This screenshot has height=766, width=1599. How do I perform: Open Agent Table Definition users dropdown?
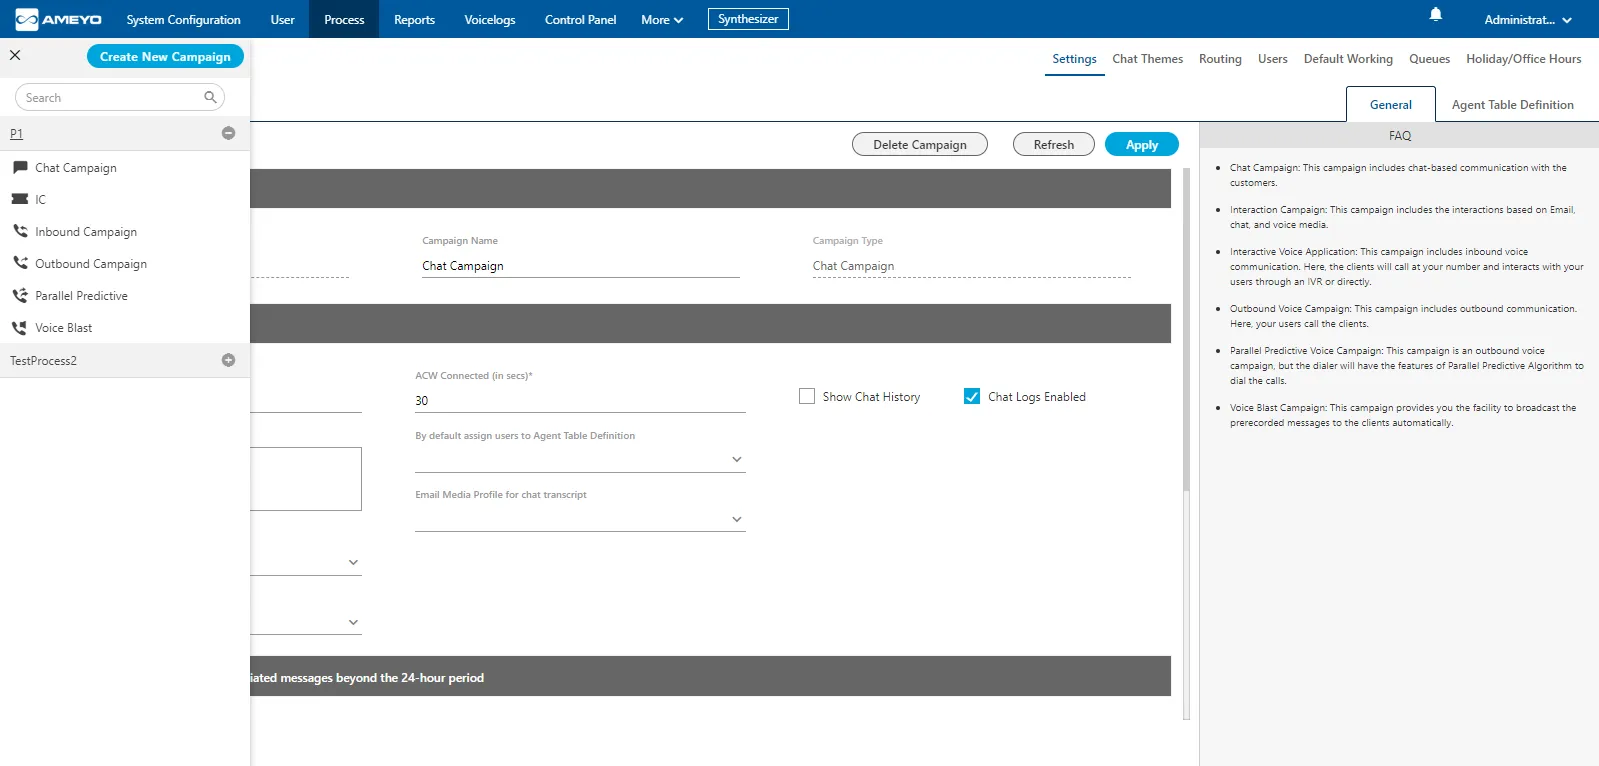[580, 459]
